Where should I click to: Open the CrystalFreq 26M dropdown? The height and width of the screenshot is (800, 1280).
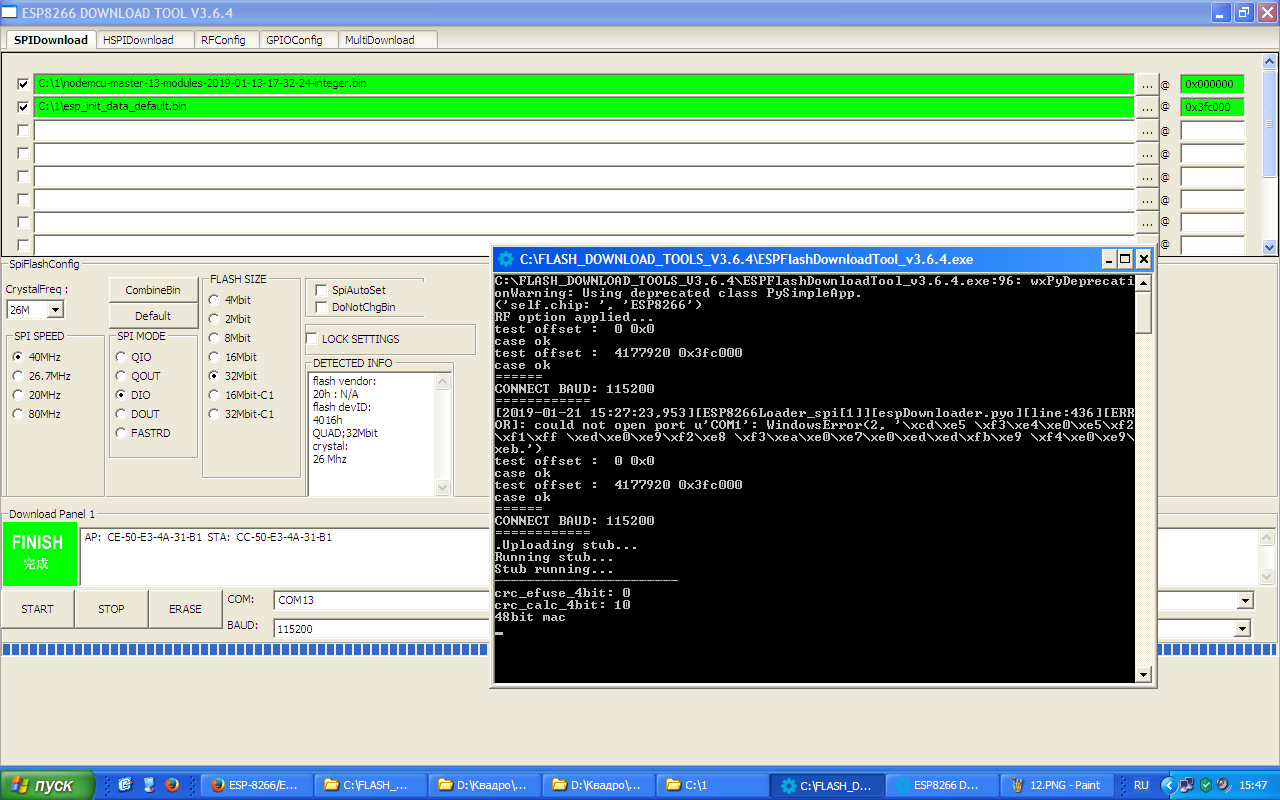[x=55, y=310]
